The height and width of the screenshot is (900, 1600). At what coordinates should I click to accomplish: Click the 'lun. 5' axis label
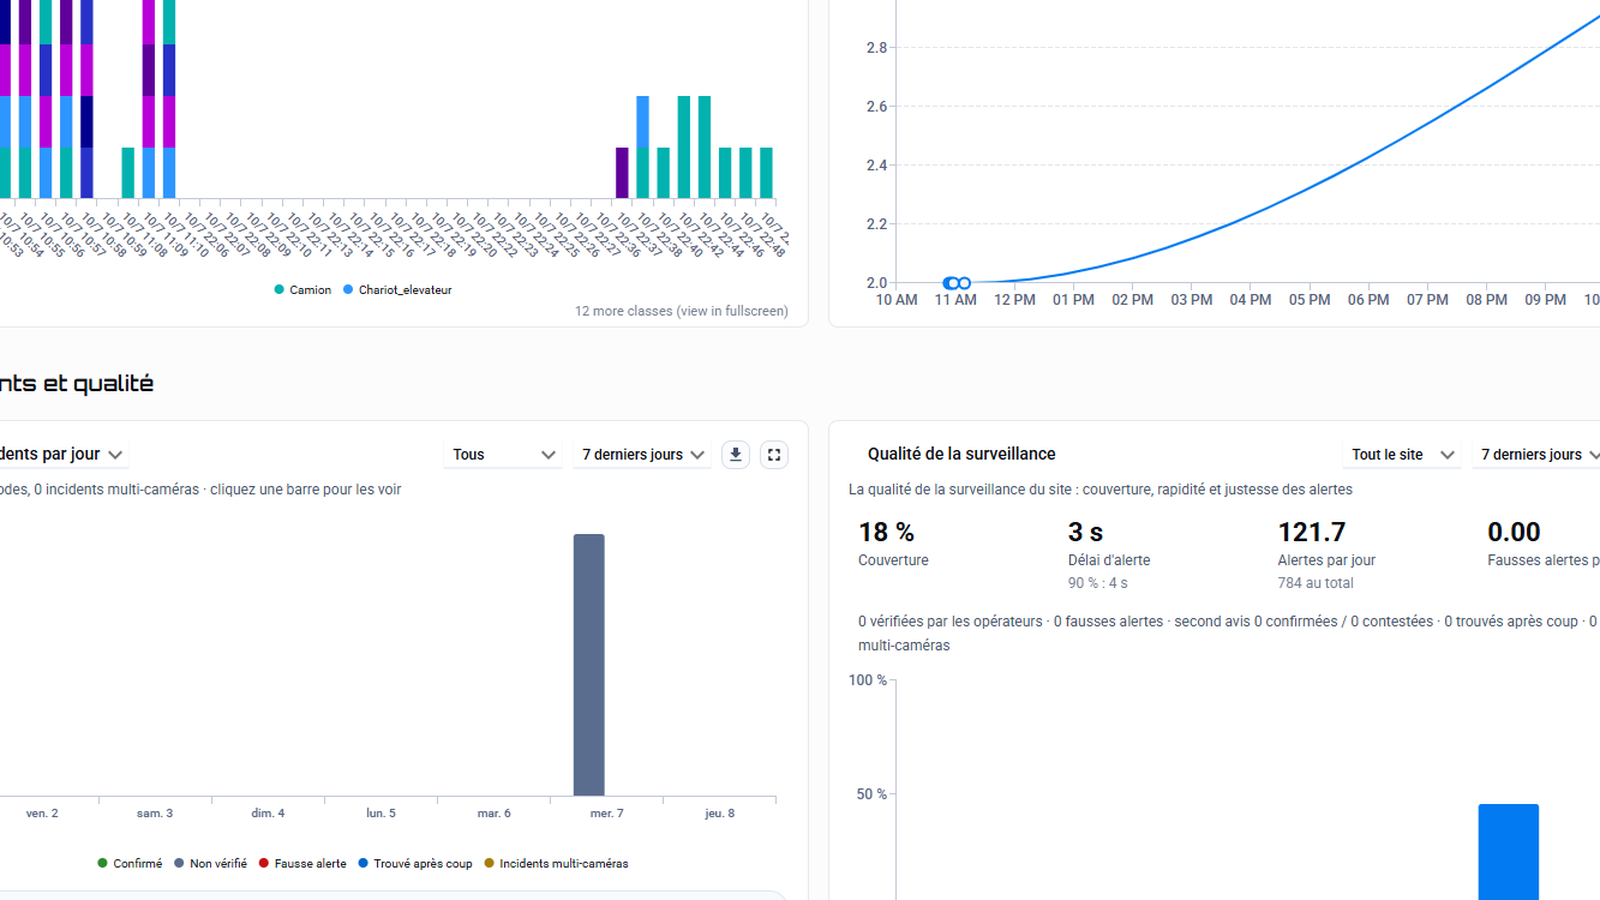(381, 813)
